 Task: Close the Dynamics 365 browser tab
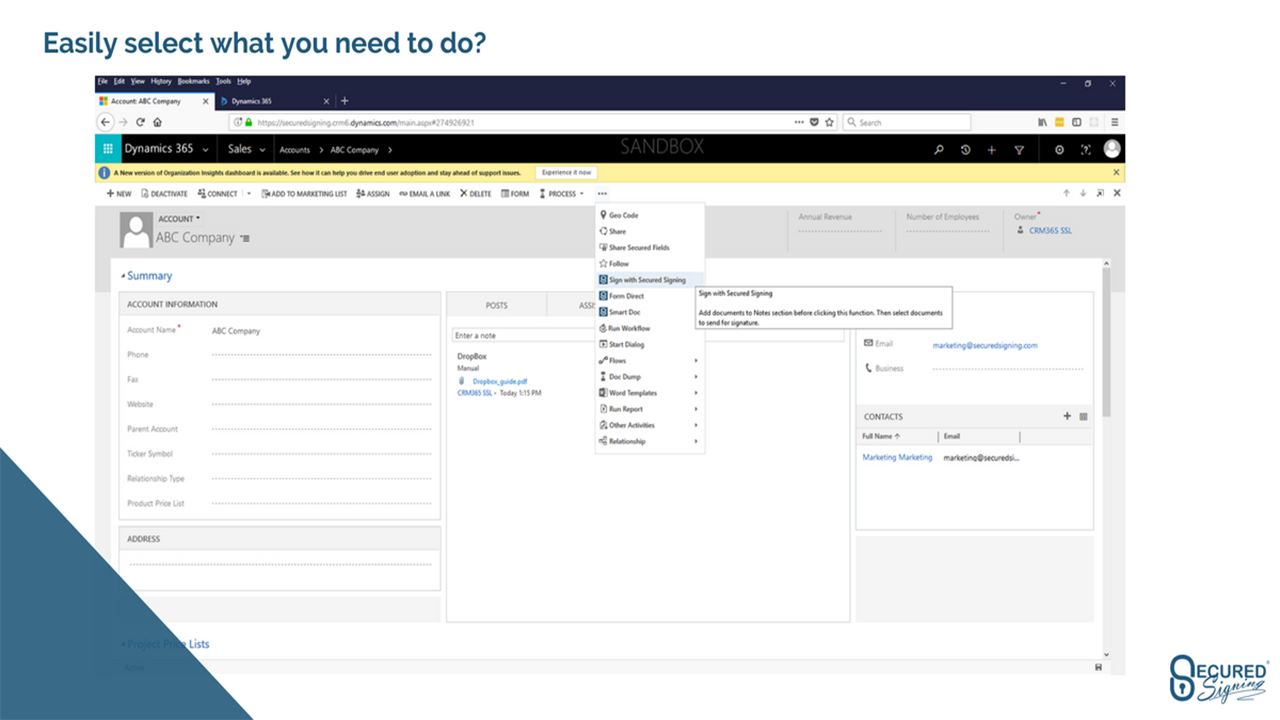pos(328,101)
